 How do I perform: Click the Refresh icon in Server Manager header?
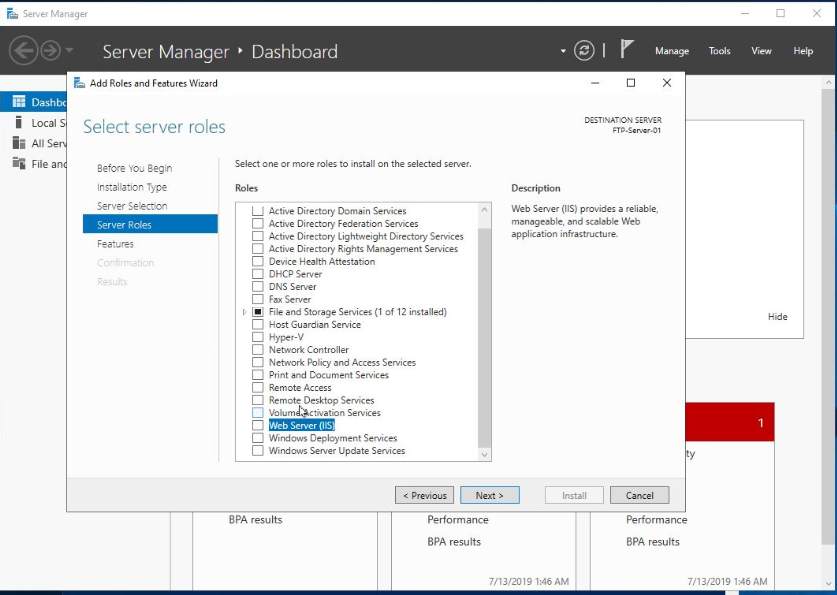584,51
